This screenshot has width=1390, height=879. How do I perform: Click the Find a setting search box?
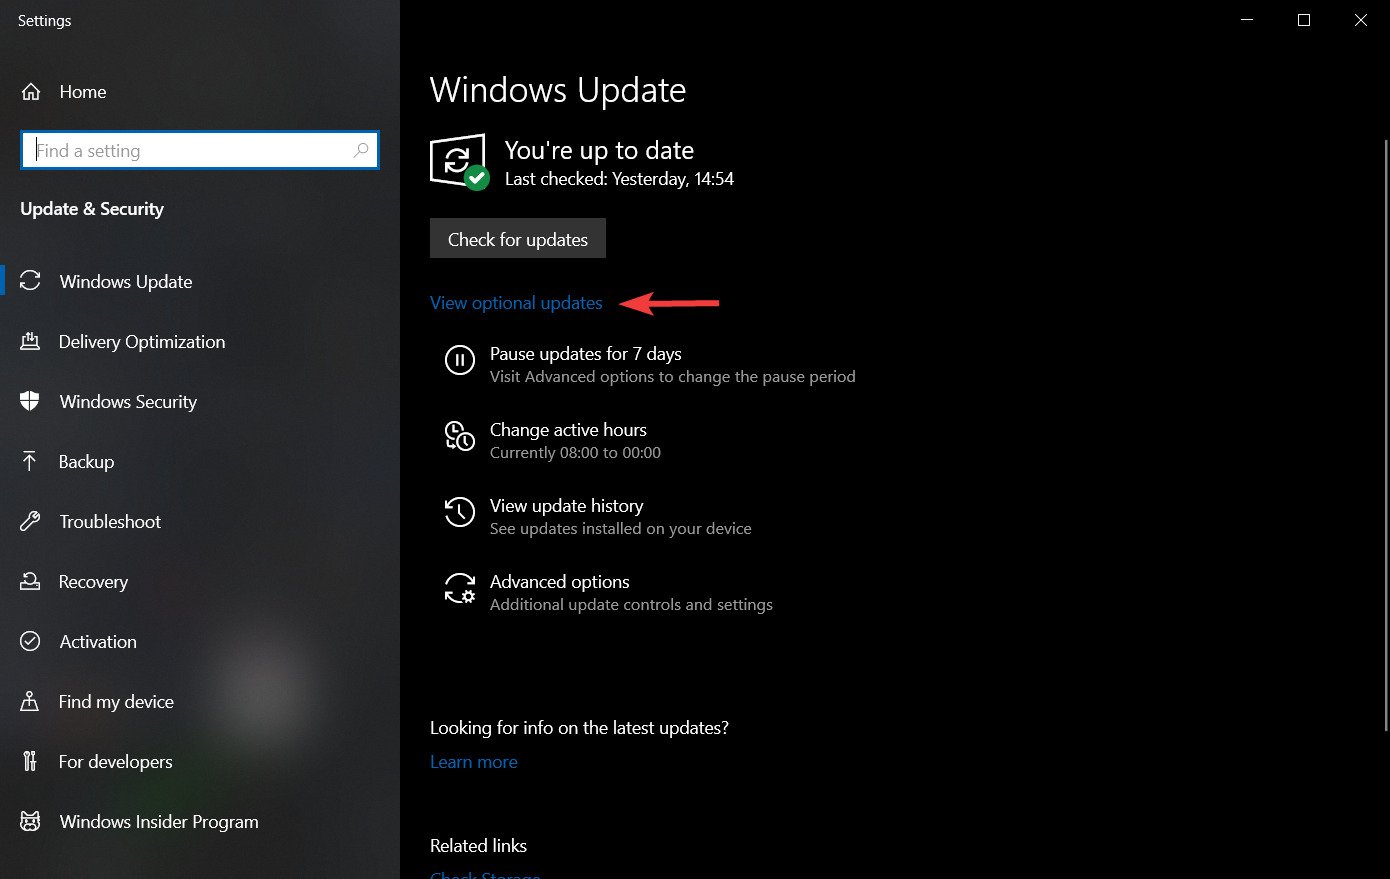(200, 150)
